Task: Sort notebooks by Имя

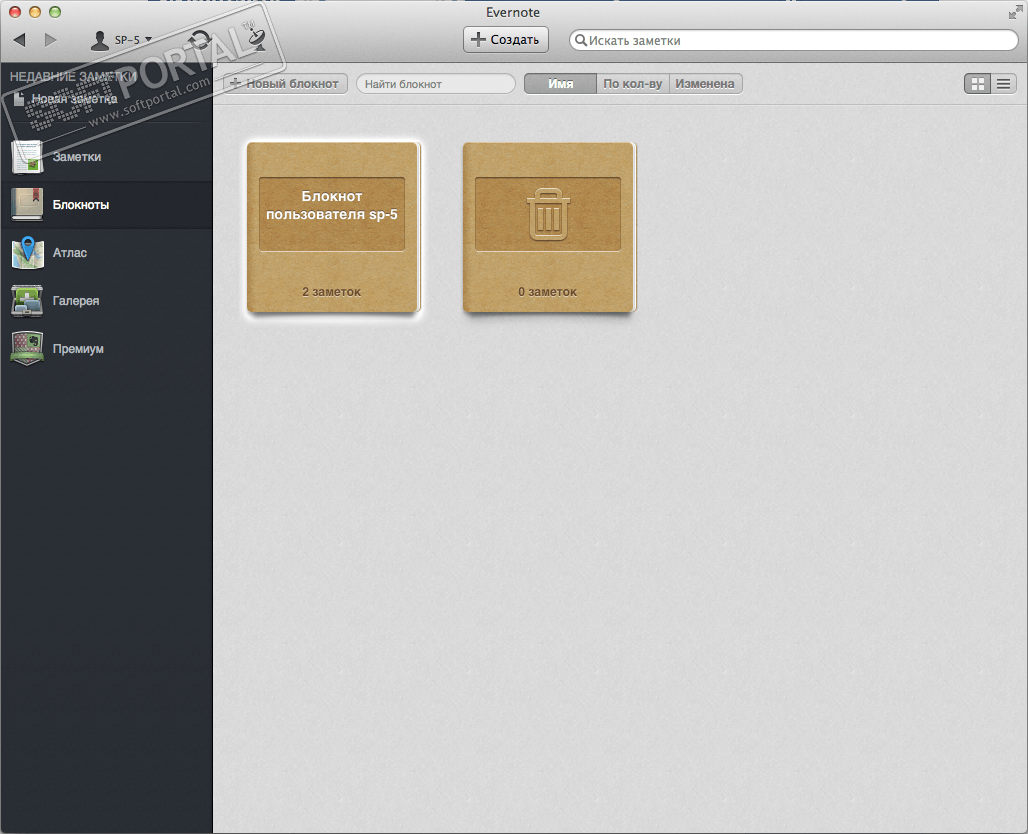Action: point(561,83)
